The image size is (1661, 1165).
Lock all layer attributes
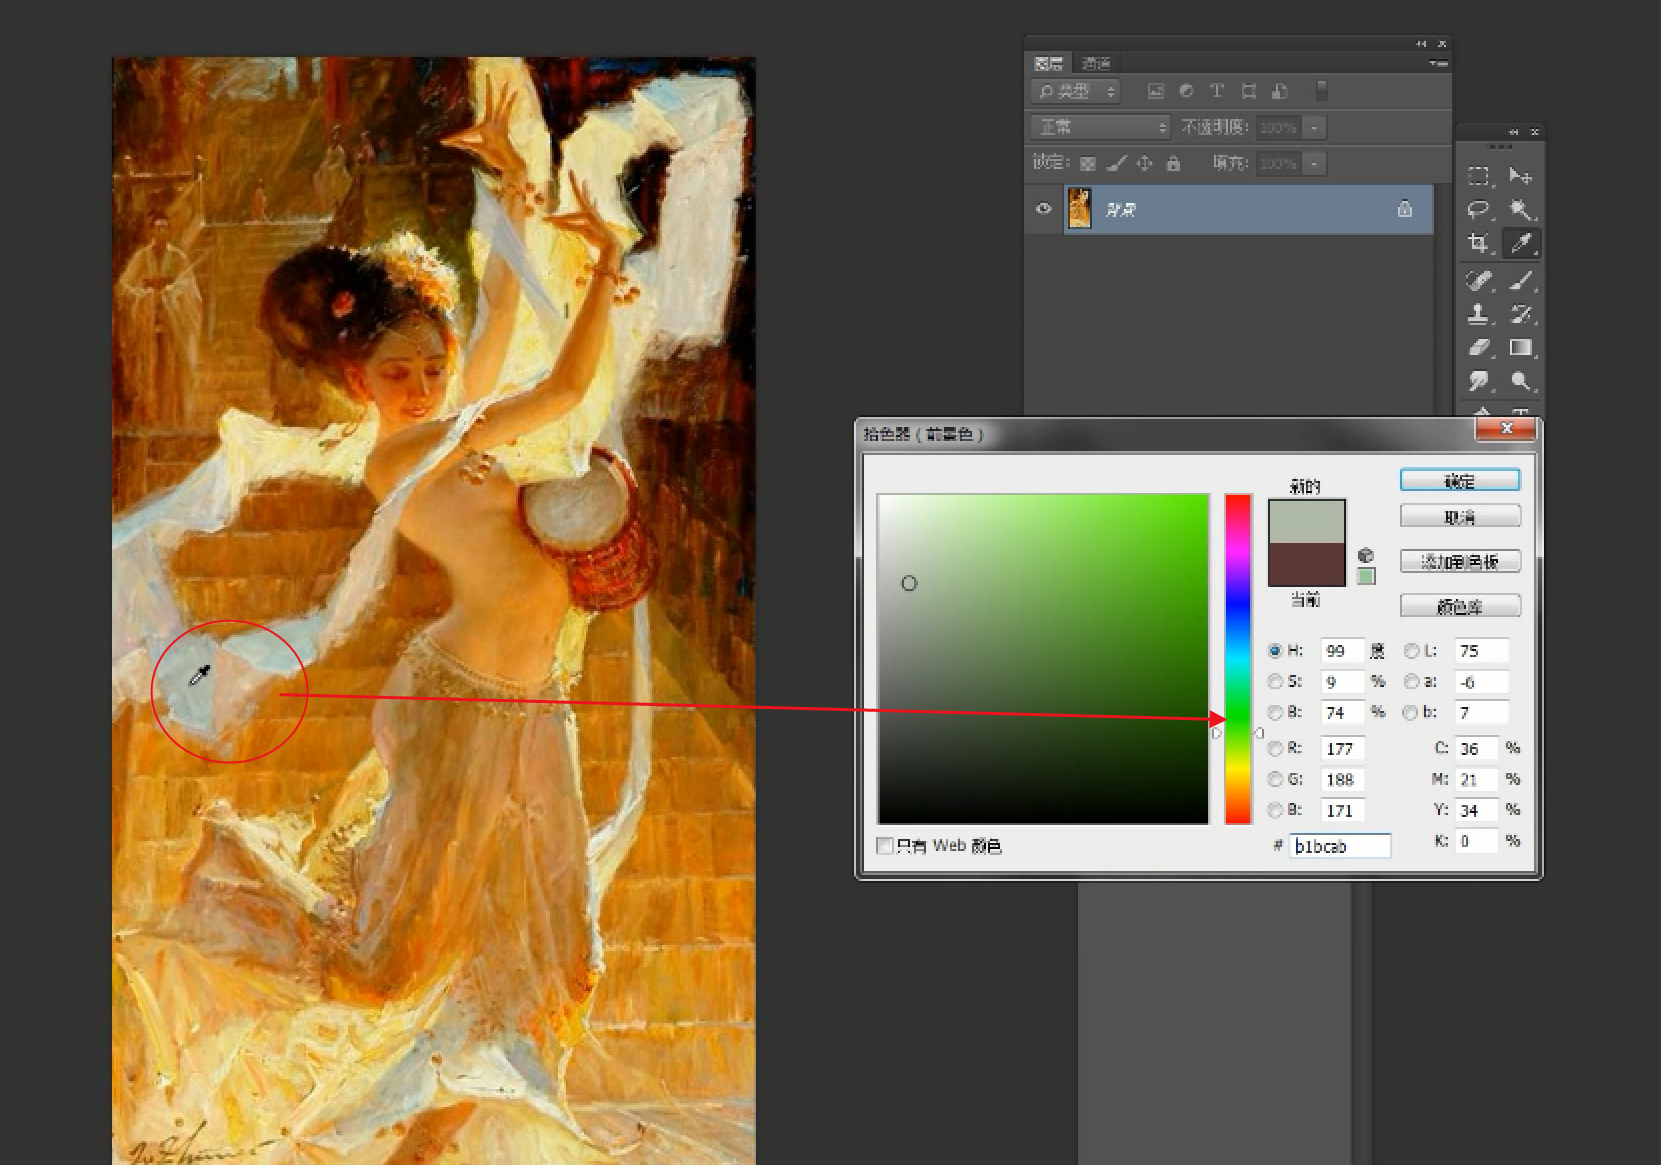(1173, 163)
